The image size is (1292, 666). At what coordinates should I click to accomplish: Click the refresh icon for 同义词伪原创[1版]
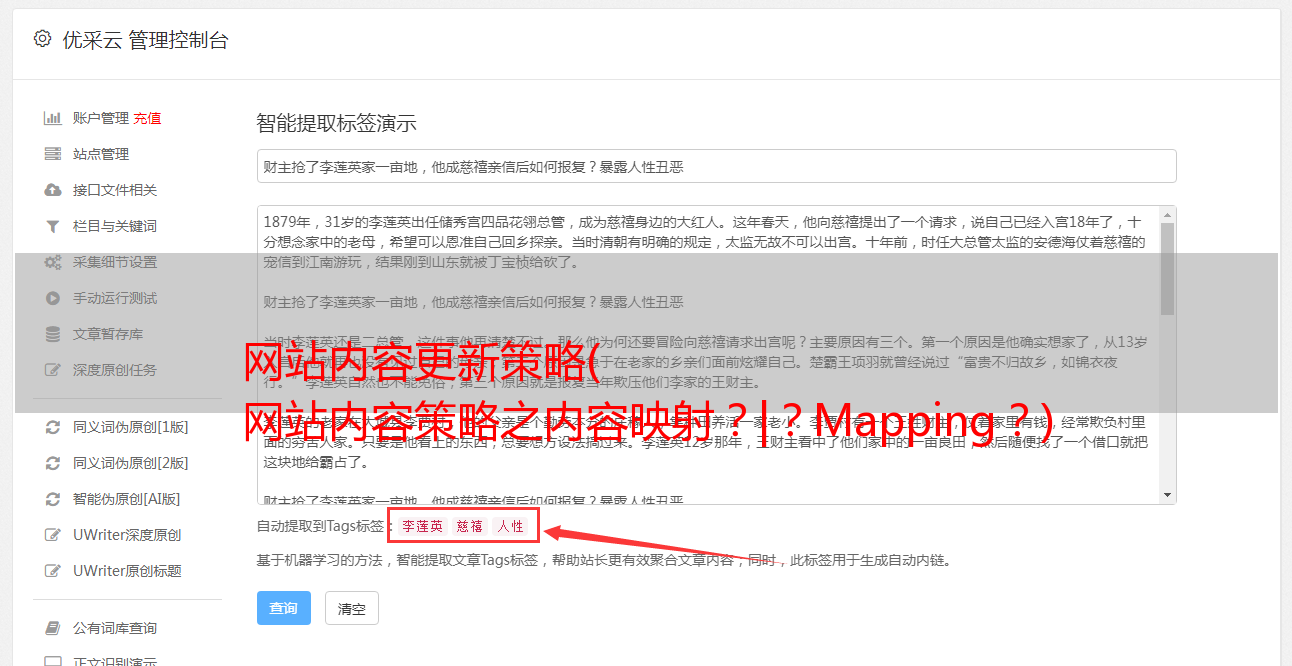(53, 427)
